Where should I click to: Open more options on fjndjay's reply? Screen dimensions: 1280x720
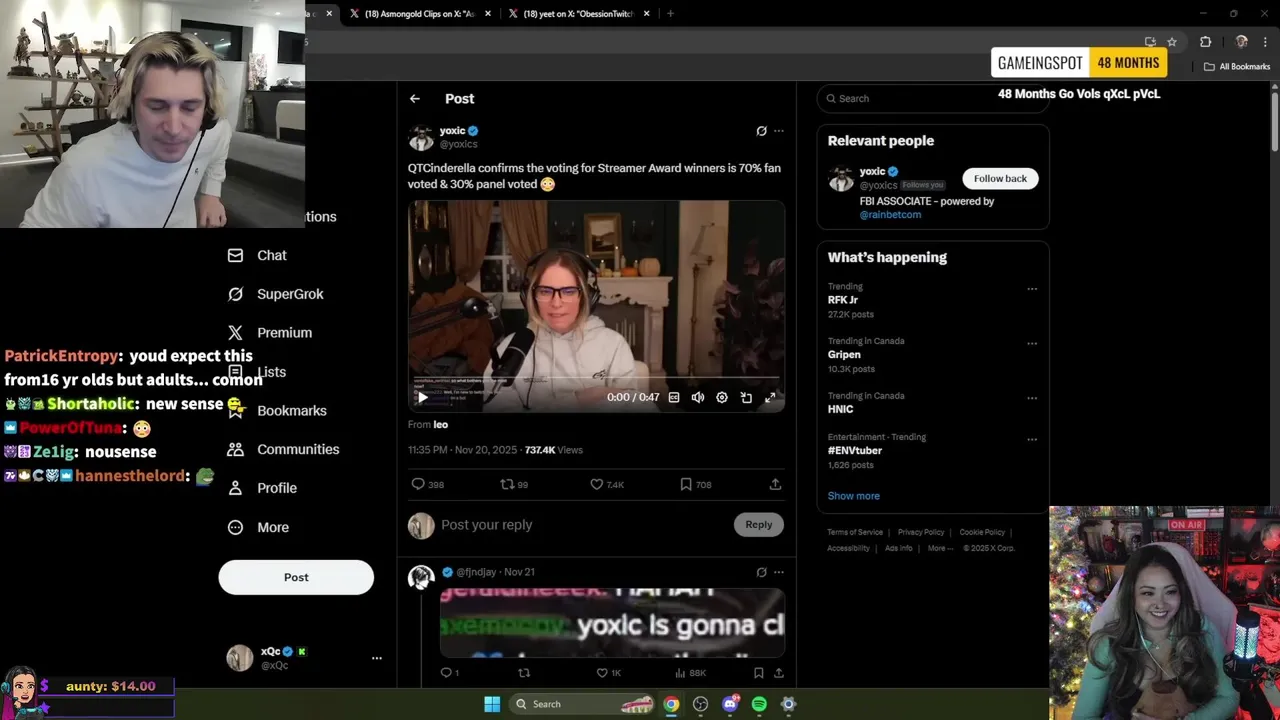pyautogui.click(x=779, y=572)
